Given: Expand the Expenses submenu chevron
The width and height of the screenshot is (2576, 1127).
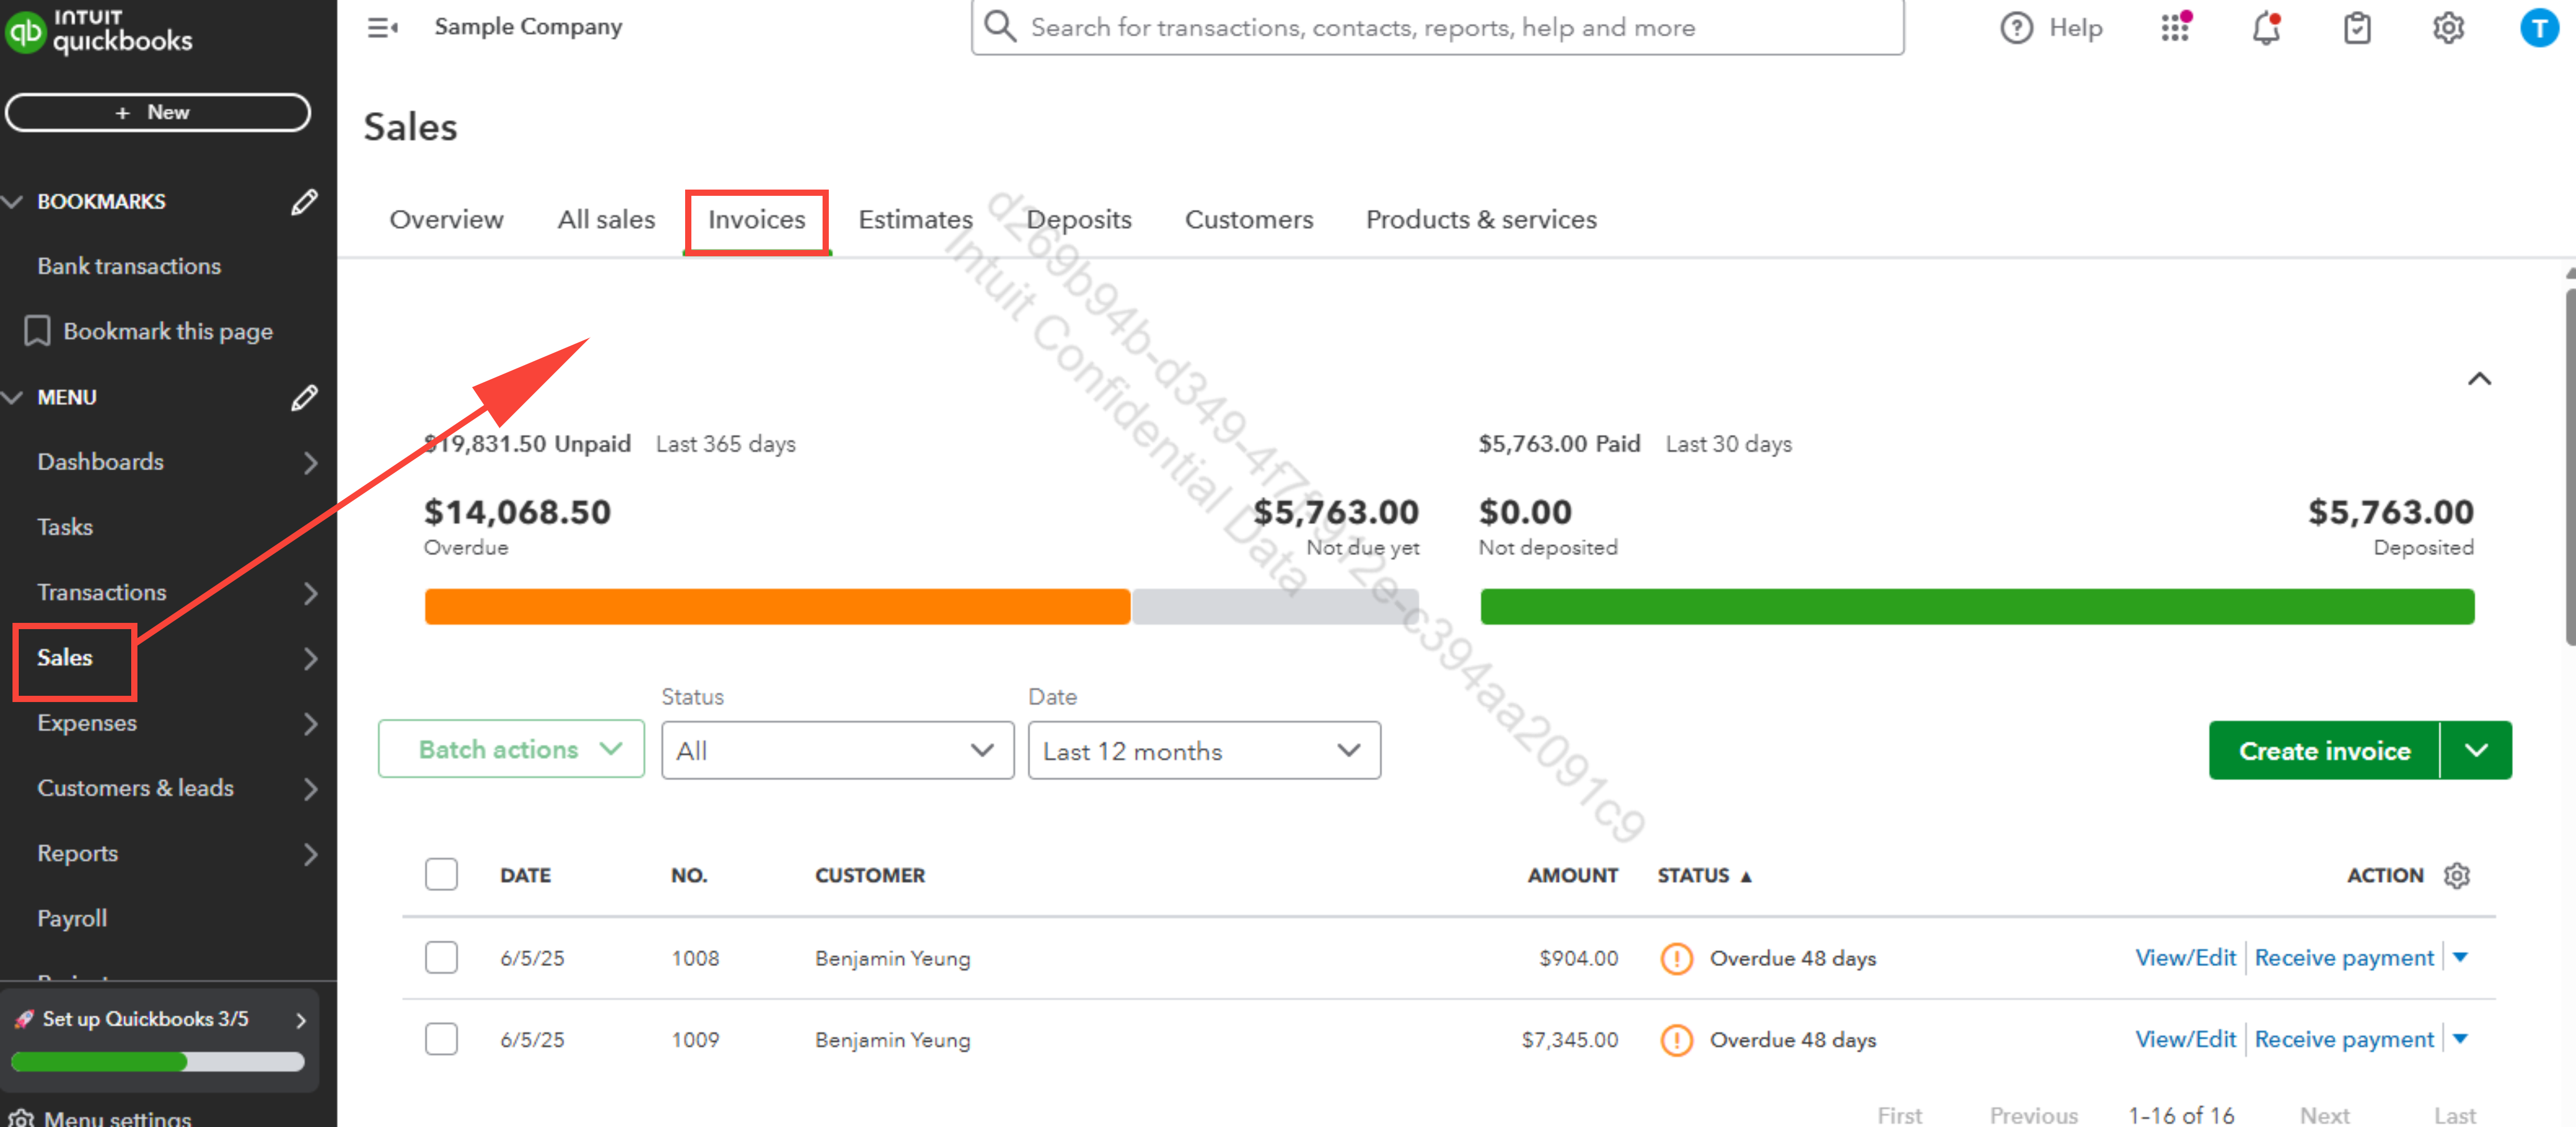Looking at the screenshot, I should click(x=310, y=724).
